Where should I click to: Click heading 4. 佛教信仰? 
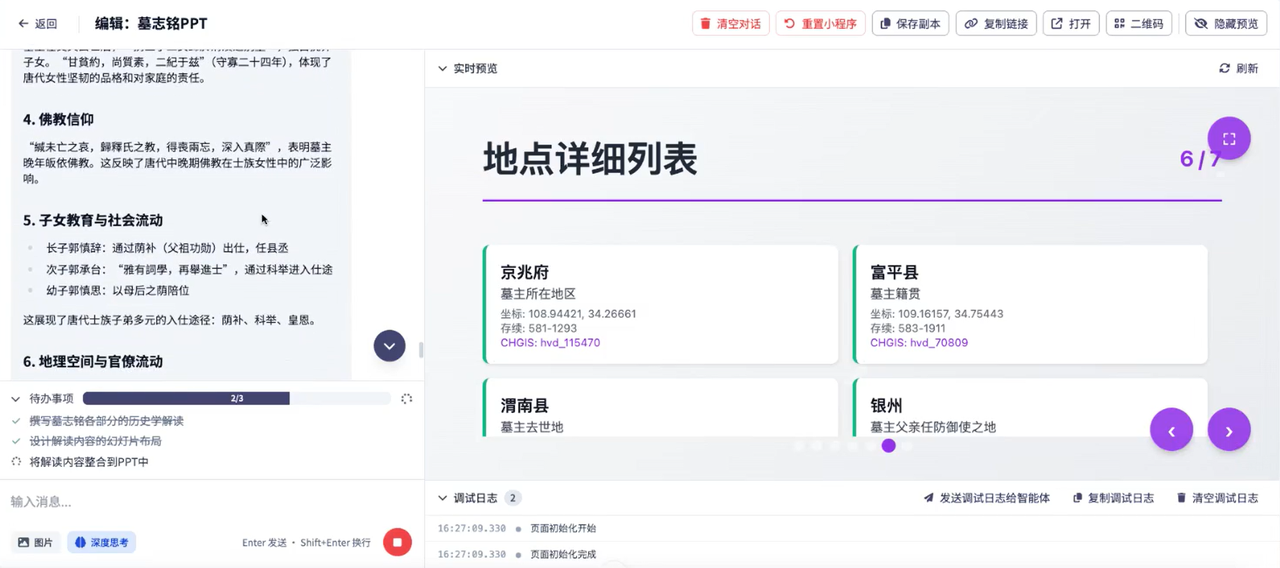pos(58,119)
